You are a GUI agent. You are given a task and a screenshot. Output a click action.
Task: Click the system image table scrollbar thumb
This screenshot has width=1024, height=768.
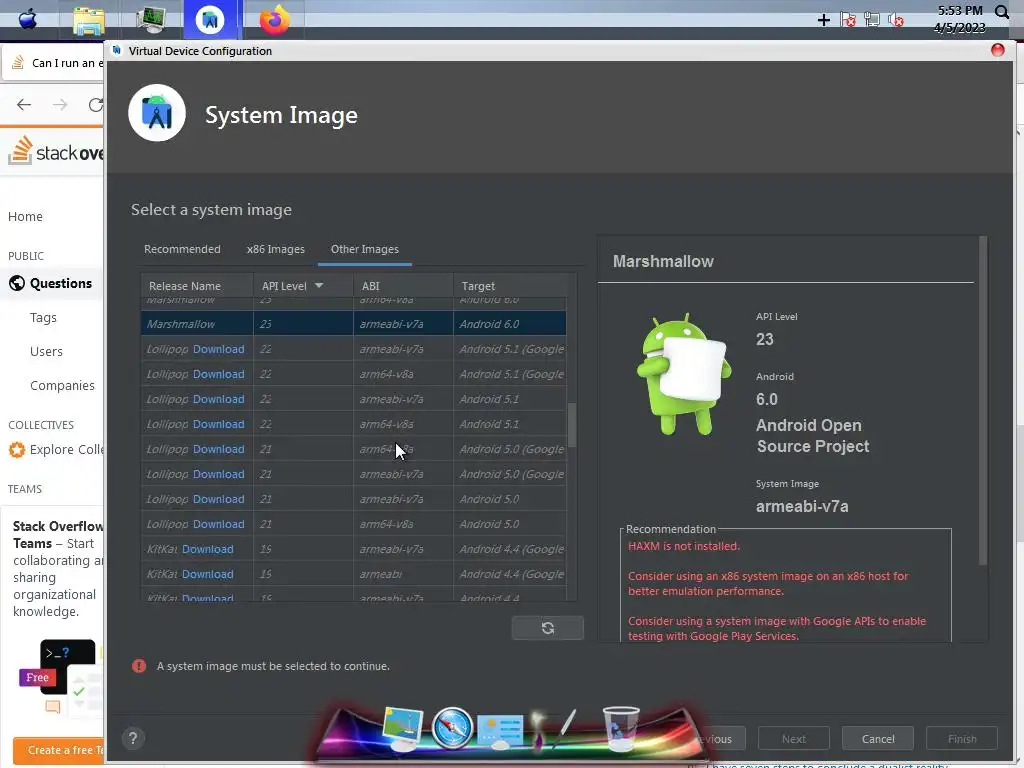[572, 424]
